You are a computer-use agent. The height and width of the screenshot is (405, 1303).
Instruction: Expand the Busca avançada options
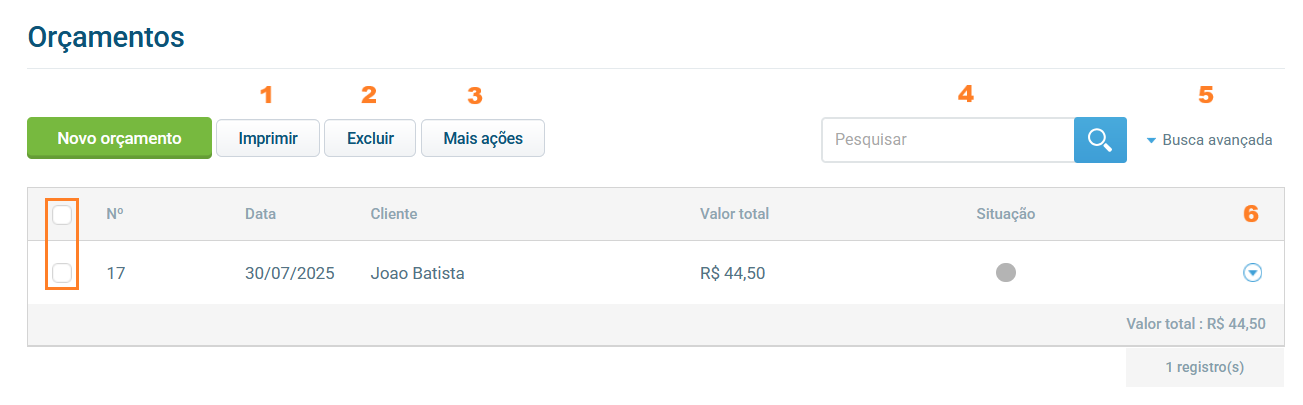coord(1210,140)
